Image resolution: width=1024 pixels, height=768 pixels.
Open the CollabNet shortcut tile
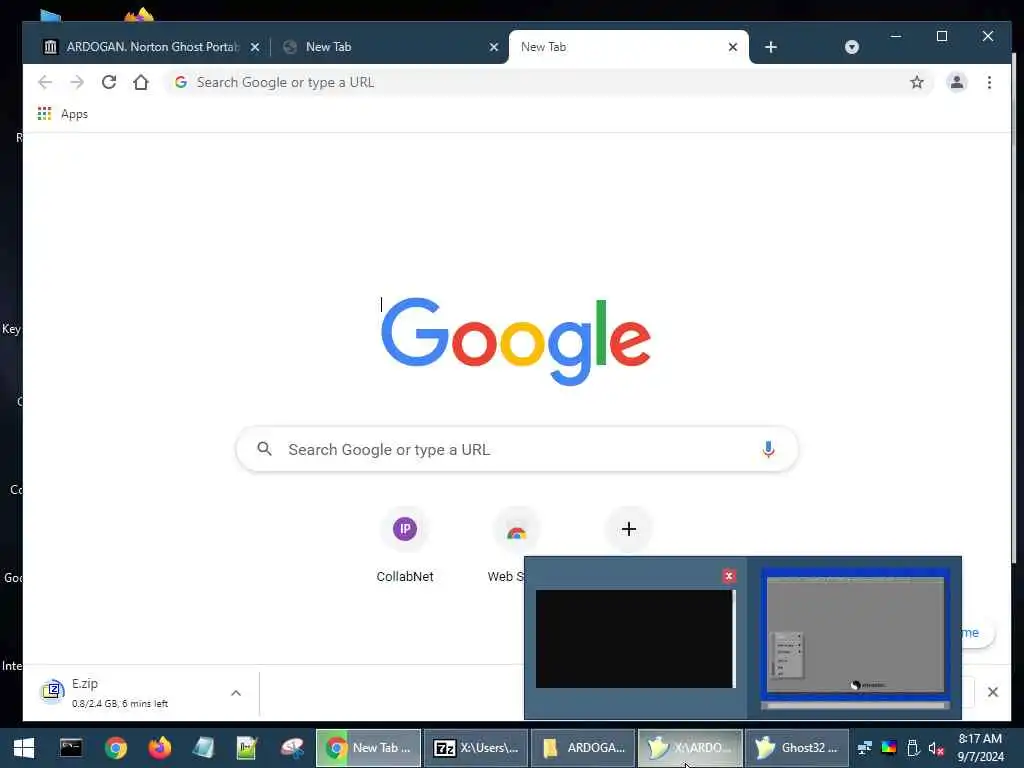click(405, 545)
